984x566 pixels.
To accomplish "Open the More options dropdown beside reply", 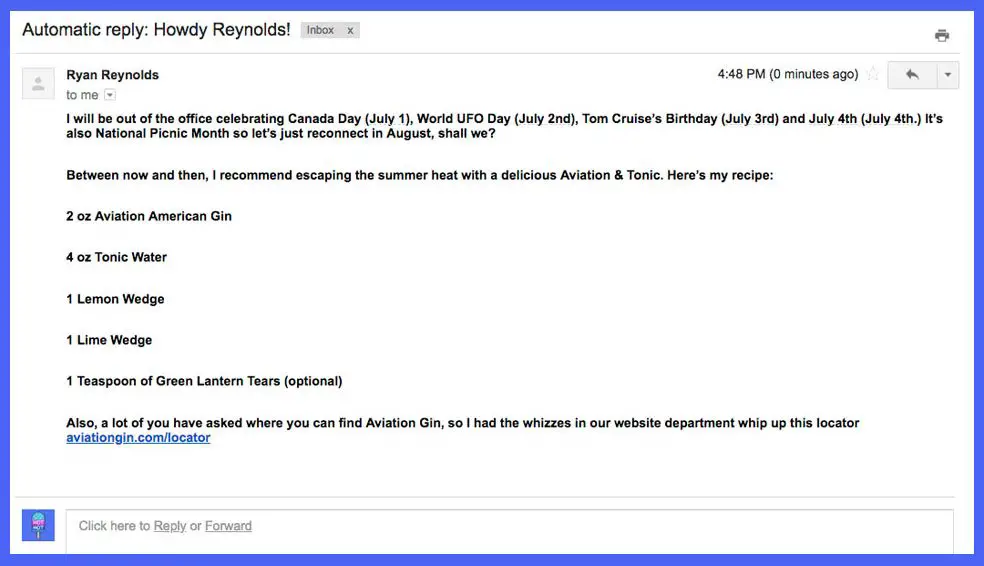I will pos(948,75).
